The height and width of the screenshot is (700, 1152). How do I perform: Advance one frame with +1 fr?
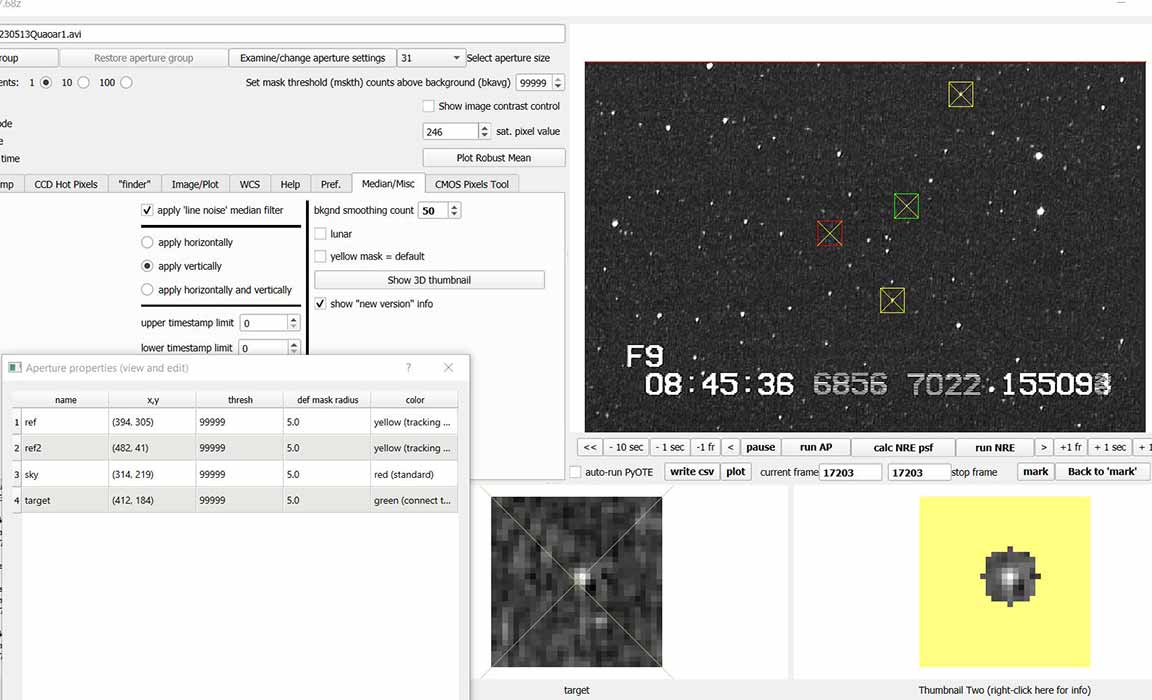point(1070,447)
